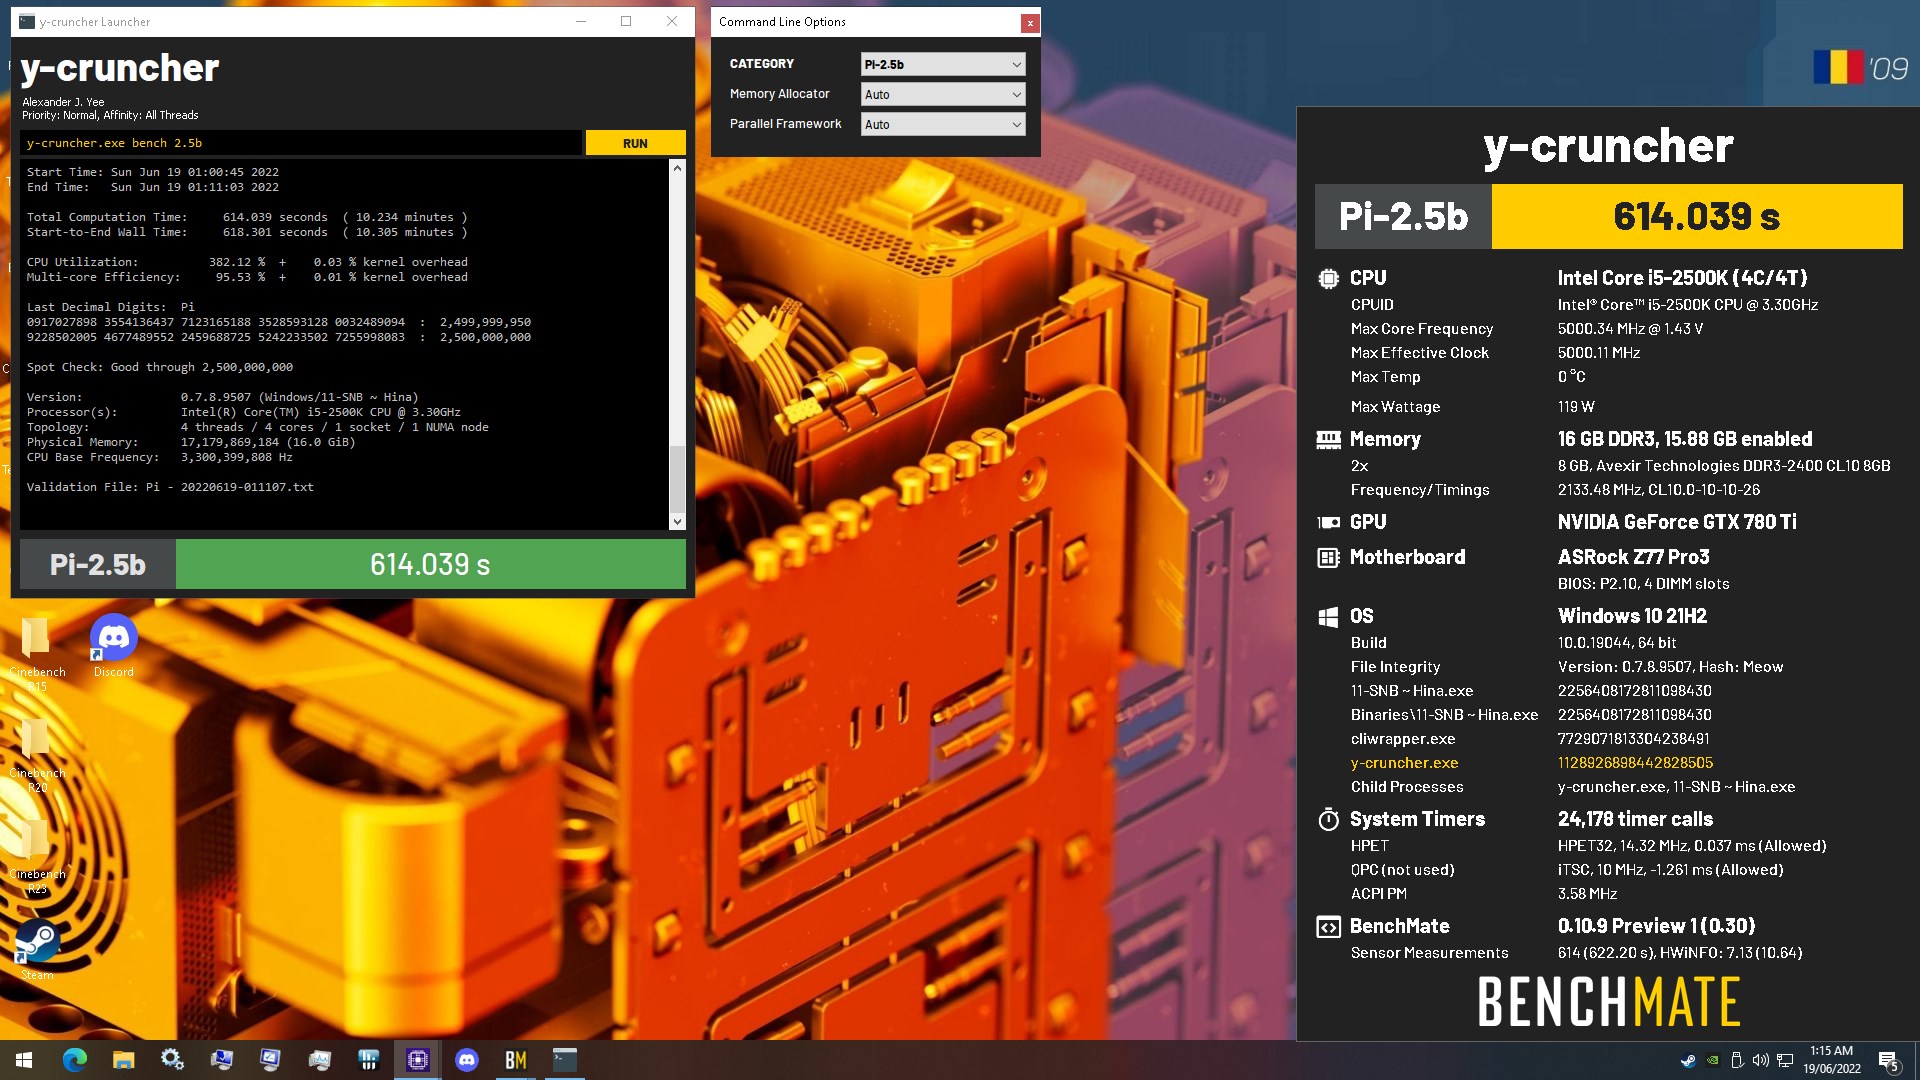Click the safely remove USB tray icon
Viewport: 1920px width, 1080px height.
pyautogui.click(x=1737, y=1060)
